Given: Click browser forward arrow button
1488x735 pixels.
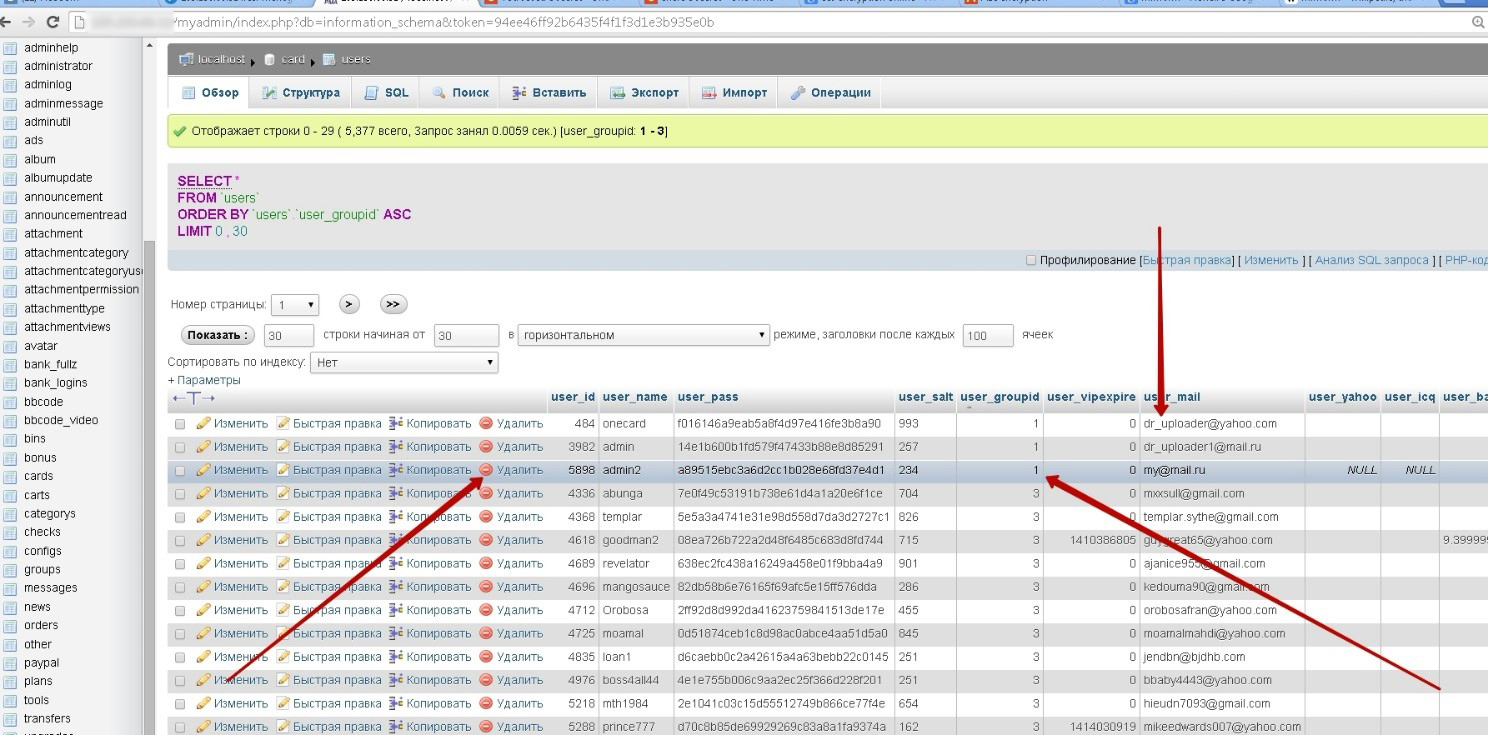Looking at the screenshot, I should (30, 22).
